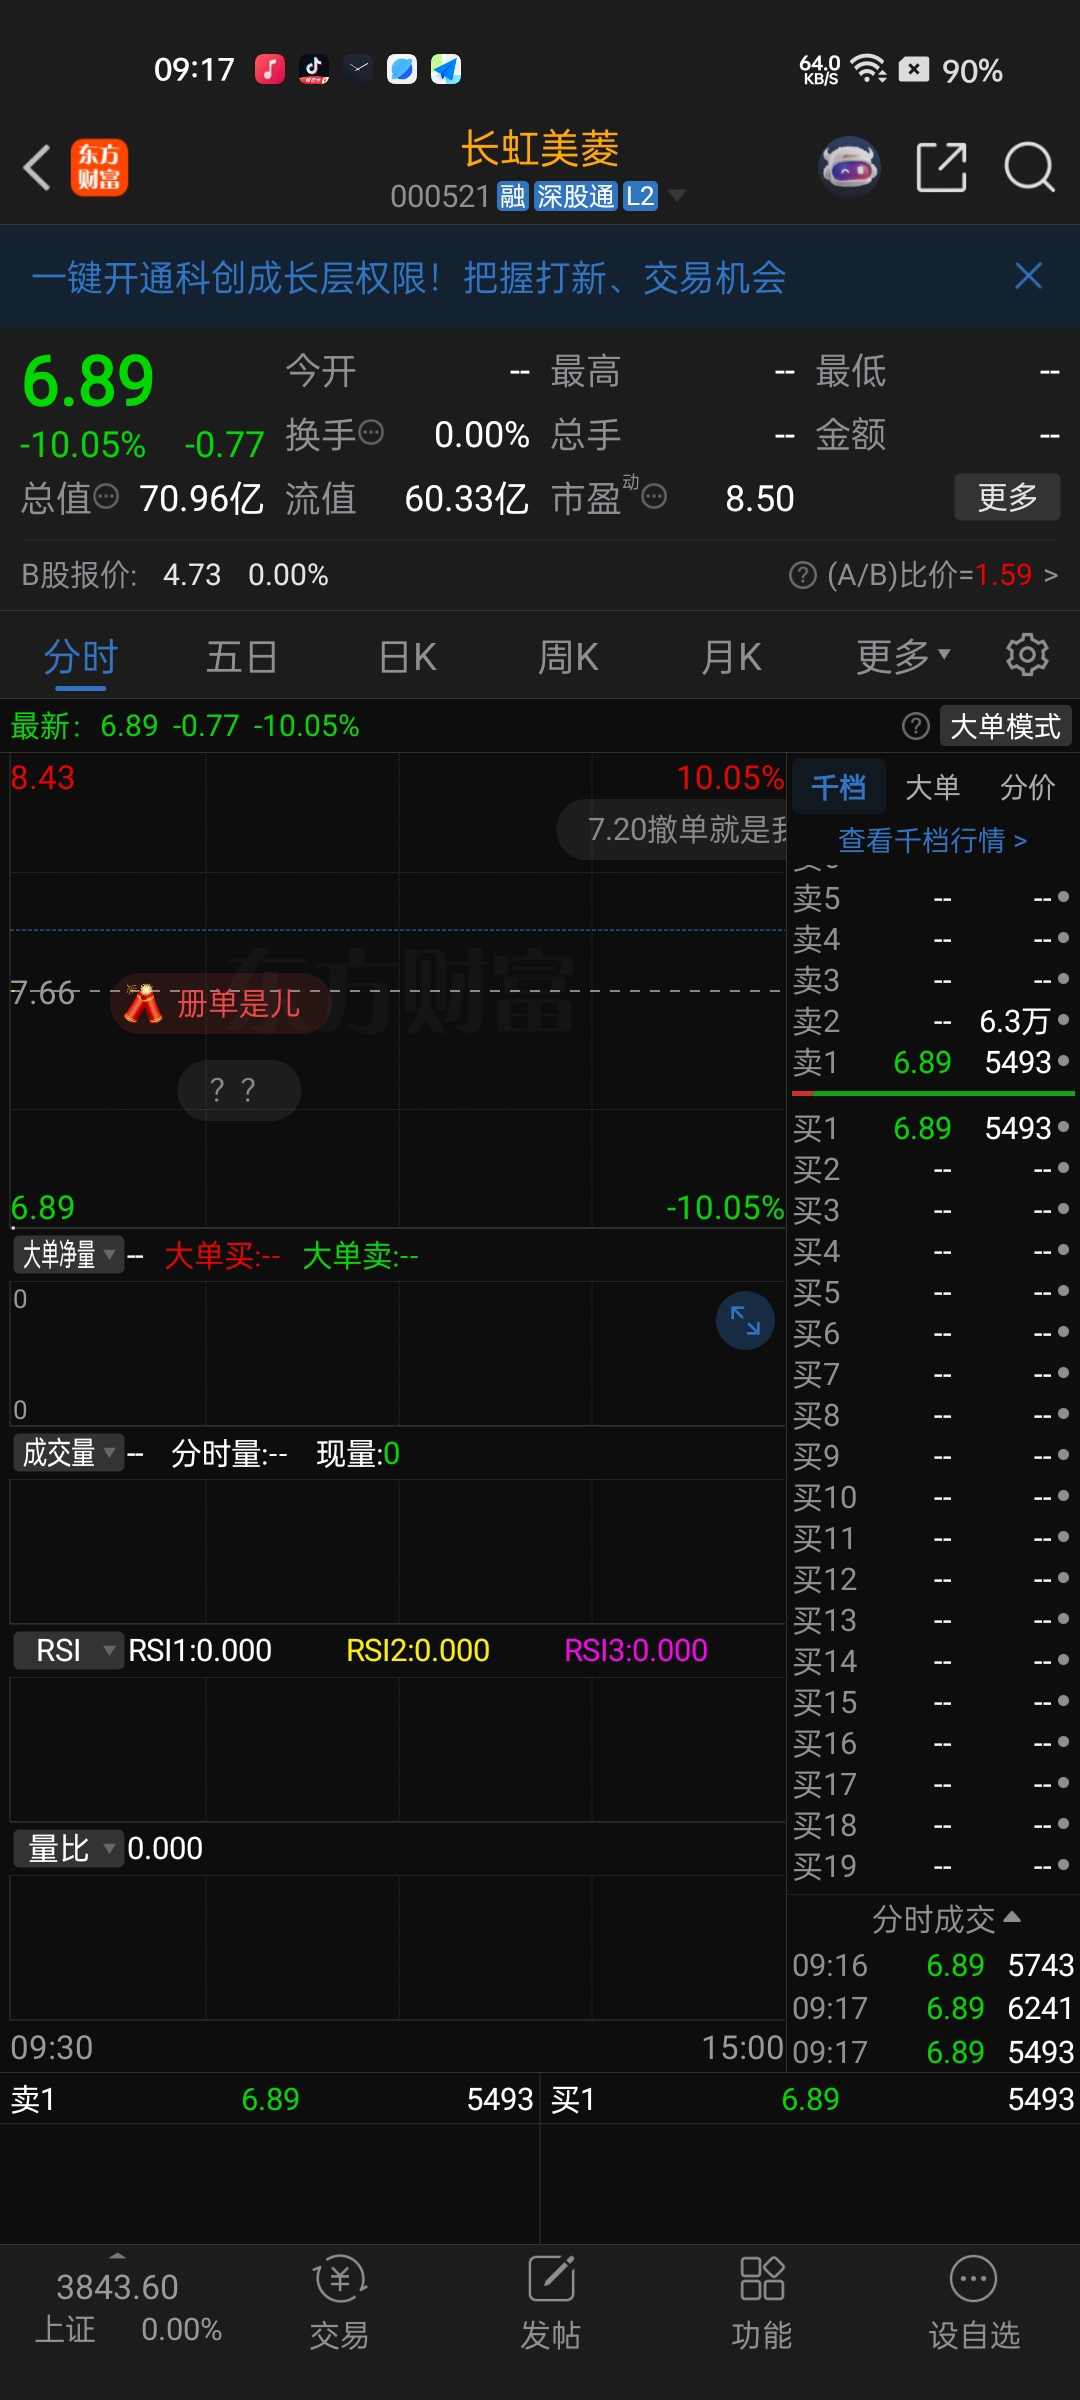Tap bottom 卖1 6.89 5493 quote bar
The width and height of the screenshot is (1080, 2400).
270,2099
